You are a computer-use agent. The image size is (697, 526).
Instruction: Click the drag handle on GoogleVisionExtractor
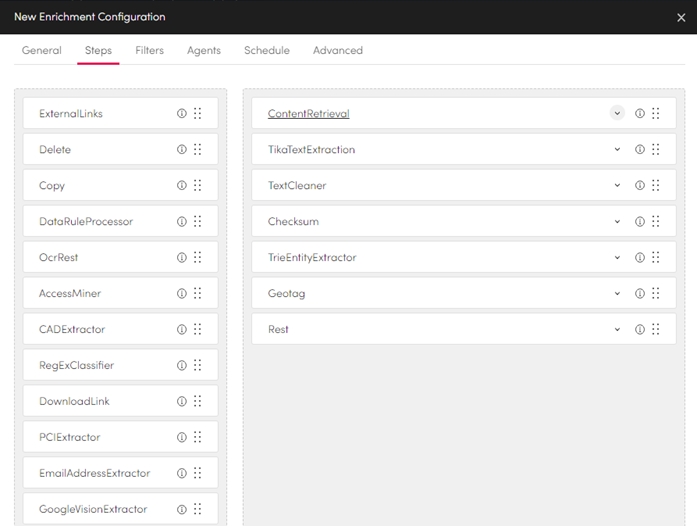tap(198, 509)
